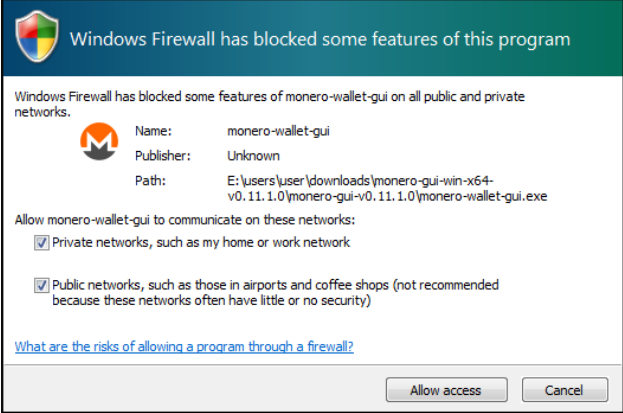Screen dimensions: 623x413
Task: Toggle the Private networks checkbox
Action: coord(41,242)
